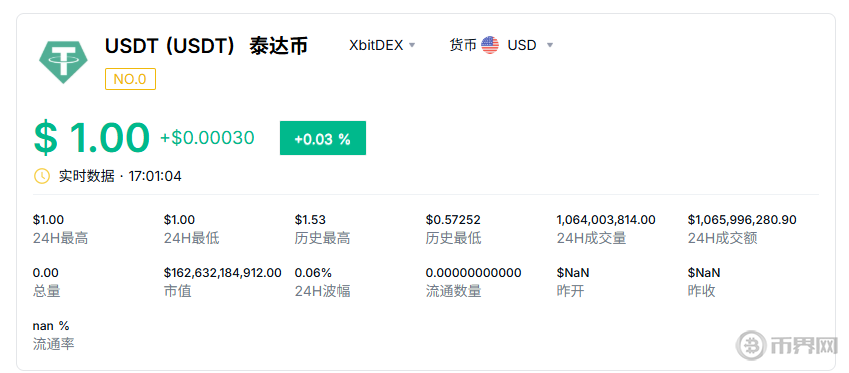
Task: Click the NO.0 rank badge
Action: click(130, 79)
